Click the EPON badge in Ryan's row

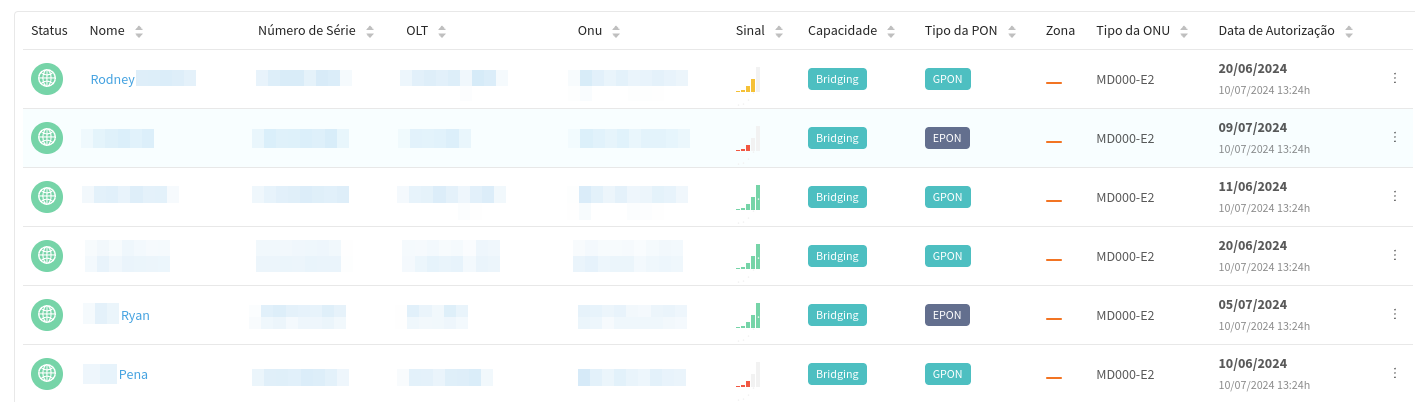click(x=947, y=315)
